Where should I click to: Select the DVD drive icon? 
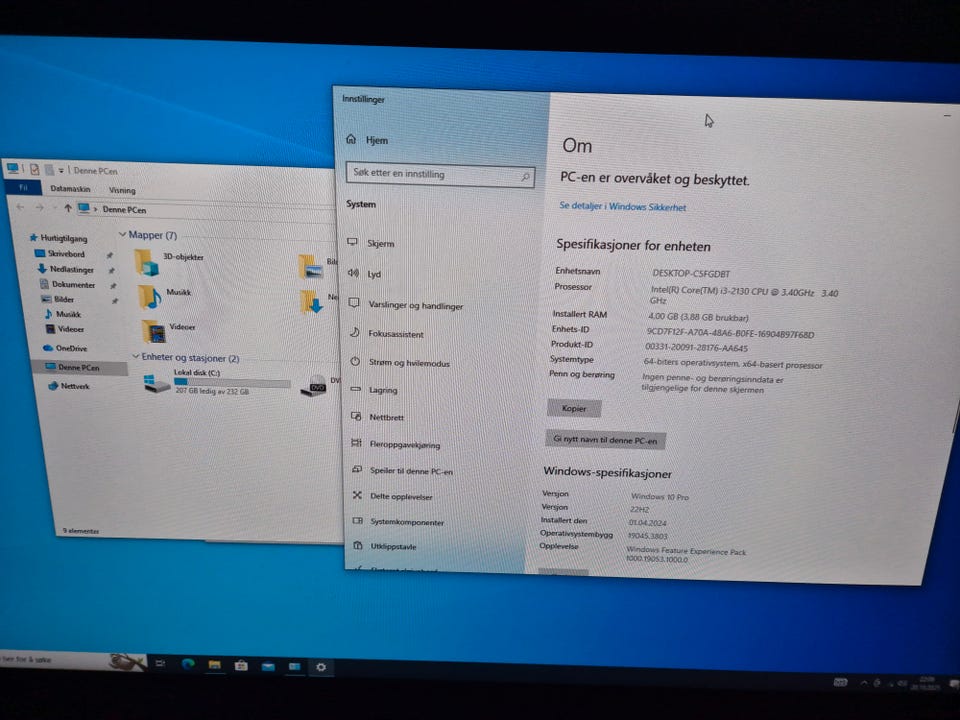[313, 386]
